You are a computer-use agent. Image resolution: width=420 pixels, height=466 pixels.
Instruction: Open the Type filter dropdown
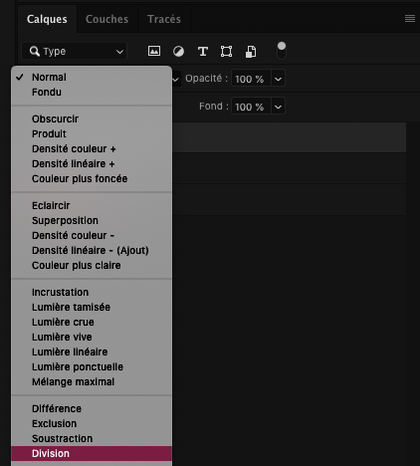click(x=74, y=51)
